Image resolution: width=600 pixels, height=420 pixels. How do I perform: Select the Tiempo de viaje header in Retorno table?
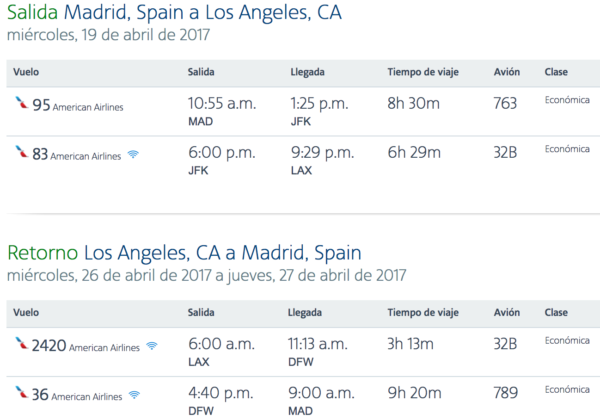click(x=423, y=313)
